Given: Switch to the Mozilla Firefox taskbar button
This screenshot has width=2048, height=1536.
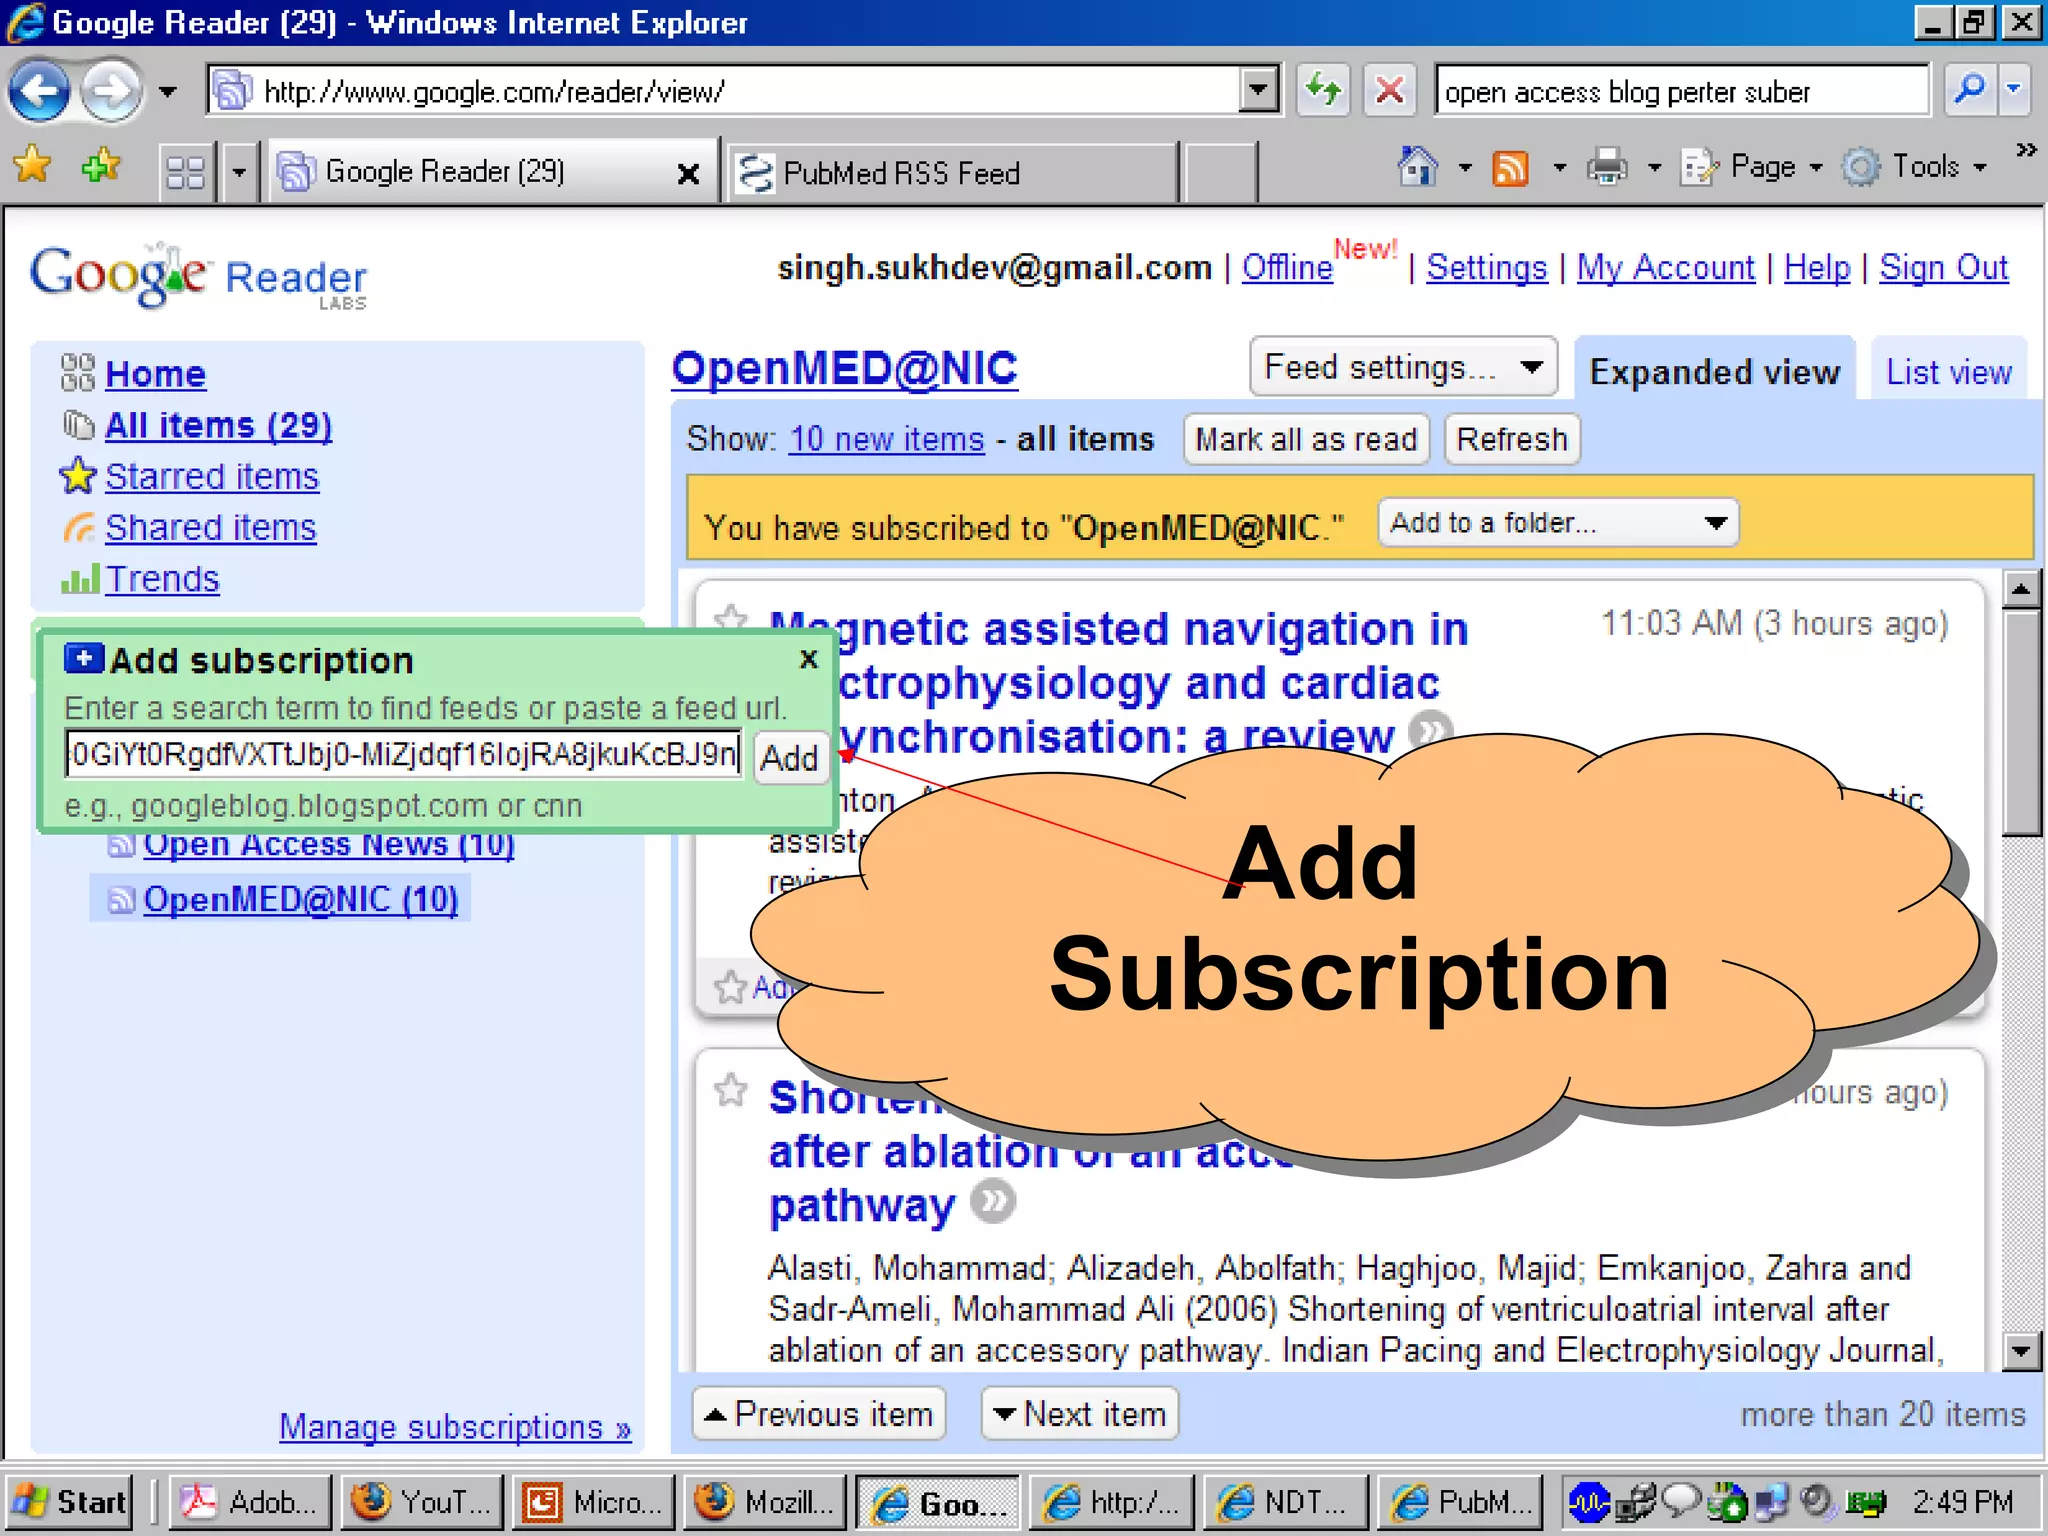Looking at the screenshot, I should point(766,1502).
